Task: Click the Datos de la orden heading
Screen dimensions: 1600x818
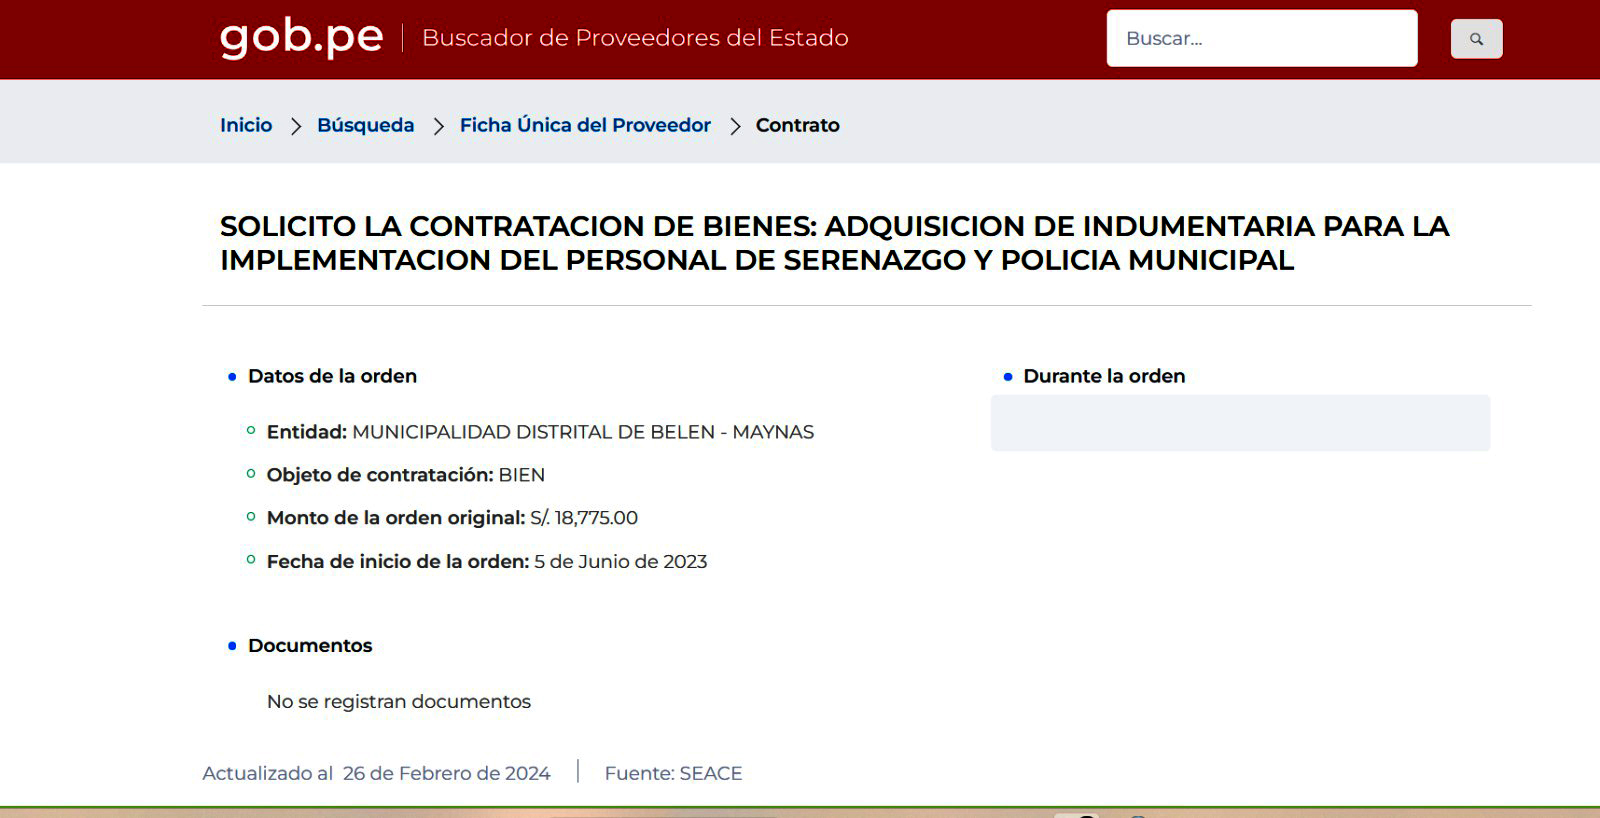Action: (x=332, y=376)
